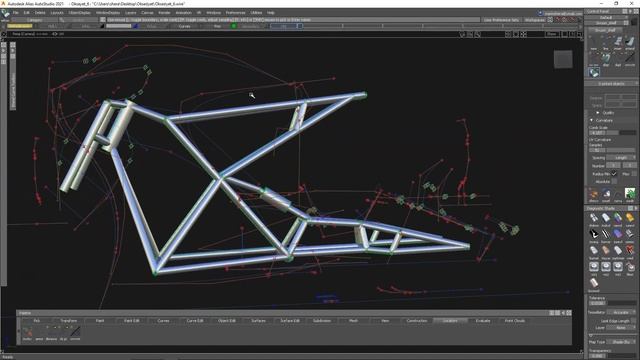Collapse the Curvature section
The height and width of the screenshot is (360, 640).
[x=591, y=120]
